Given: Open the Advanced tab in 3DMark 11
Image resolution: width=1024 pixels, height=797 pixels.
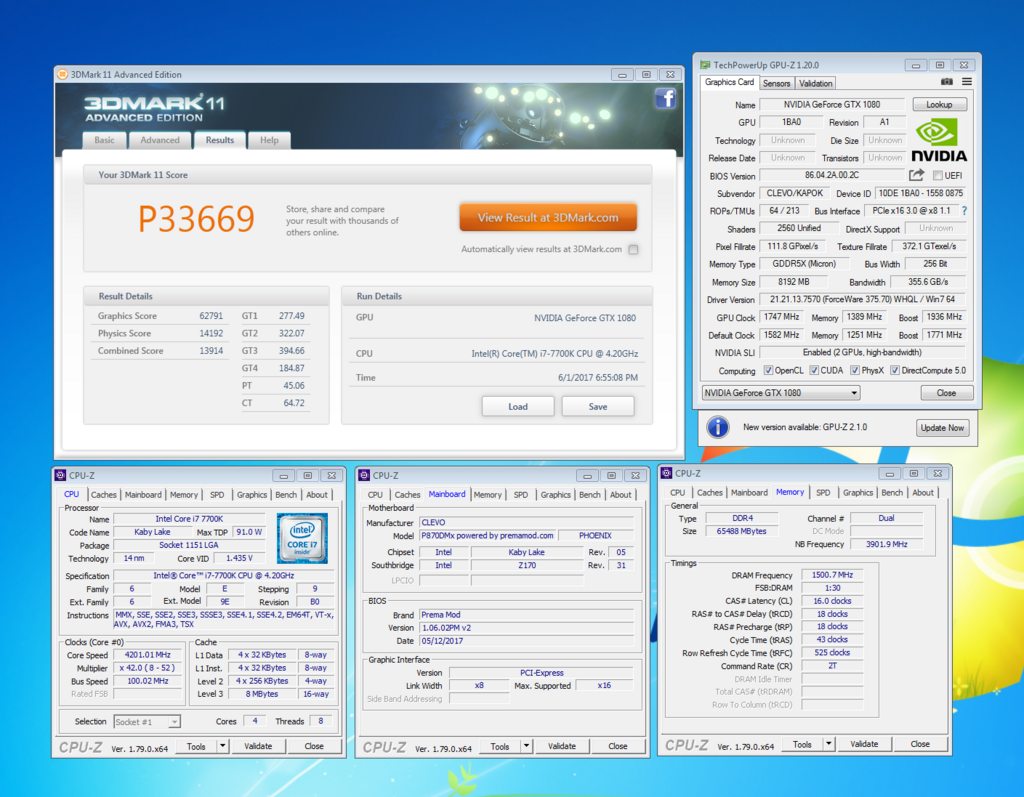Looking at the screenshot, I should pos(160,140).
